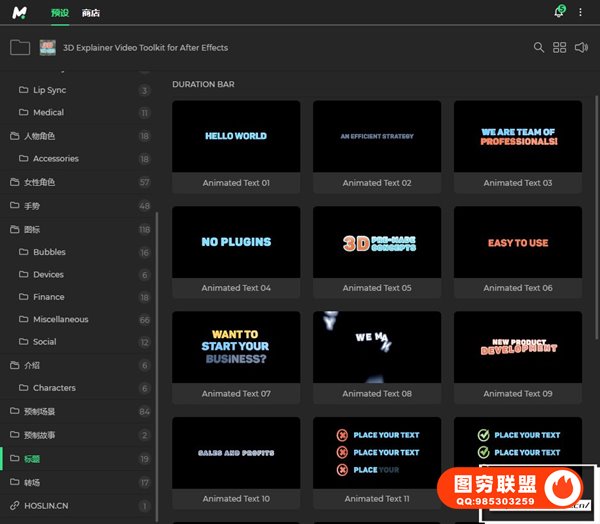Viewport: 600px width, 524px height.
Task: Click the 3D Explainer toolkit pack thumbnail
Action: point(47,47)
